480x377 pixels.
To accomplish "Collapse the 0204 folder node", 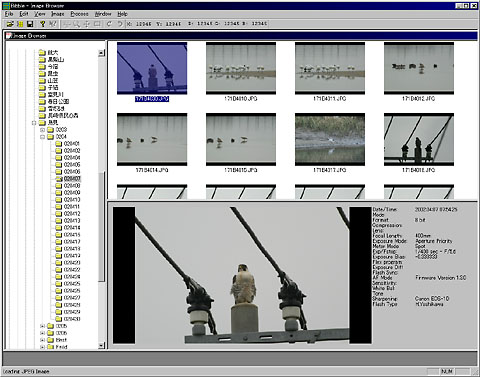I will click(42, 137).
